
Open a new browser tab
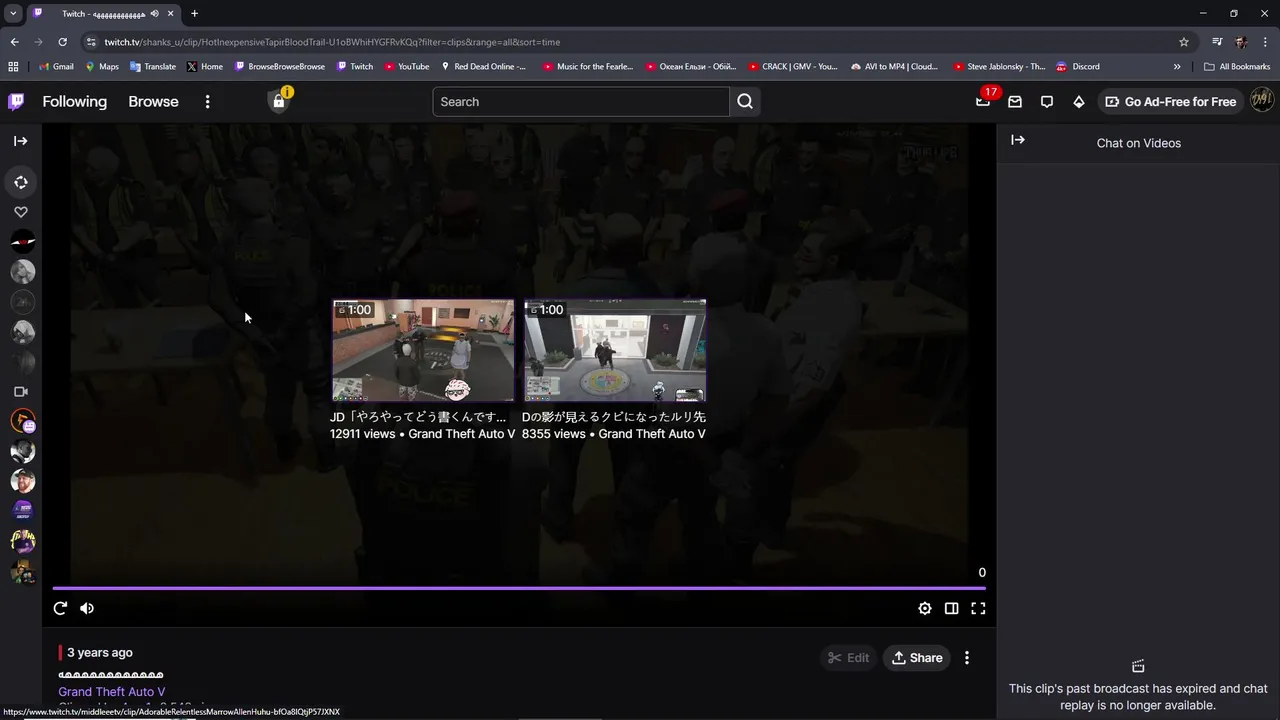[194, 14]
